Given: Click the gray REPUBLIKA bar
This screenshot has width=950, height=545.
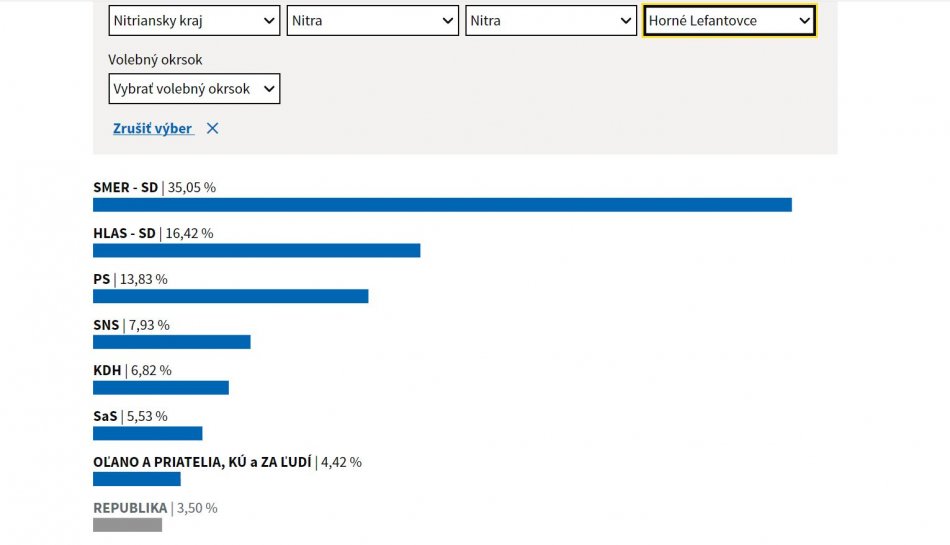Looking at the screenshot, I should pos(127,525).
